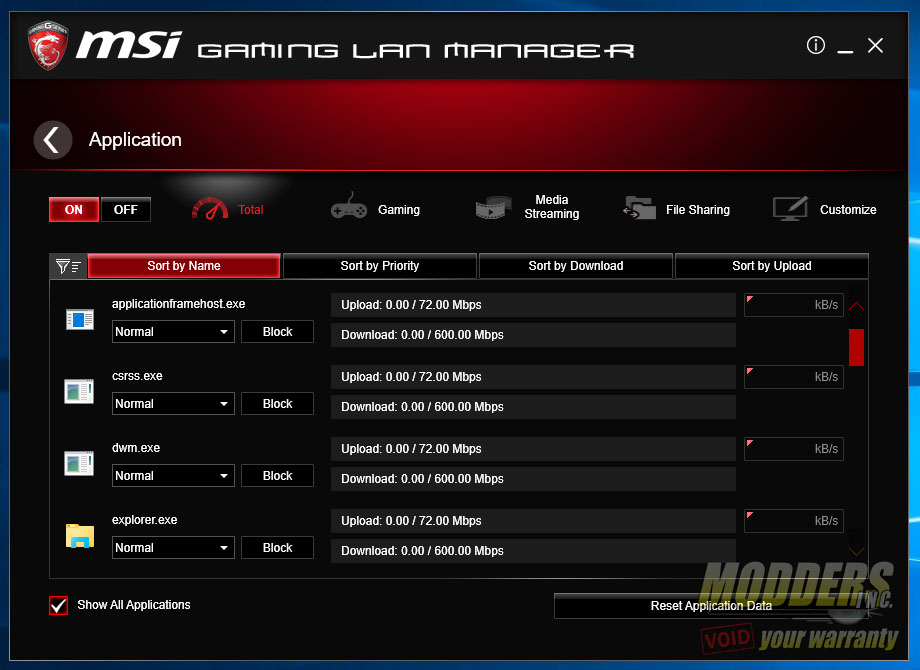Viewport: 920px width, 670px height.
Task: Click the explorer.exe name text
Action: (144, 520)
